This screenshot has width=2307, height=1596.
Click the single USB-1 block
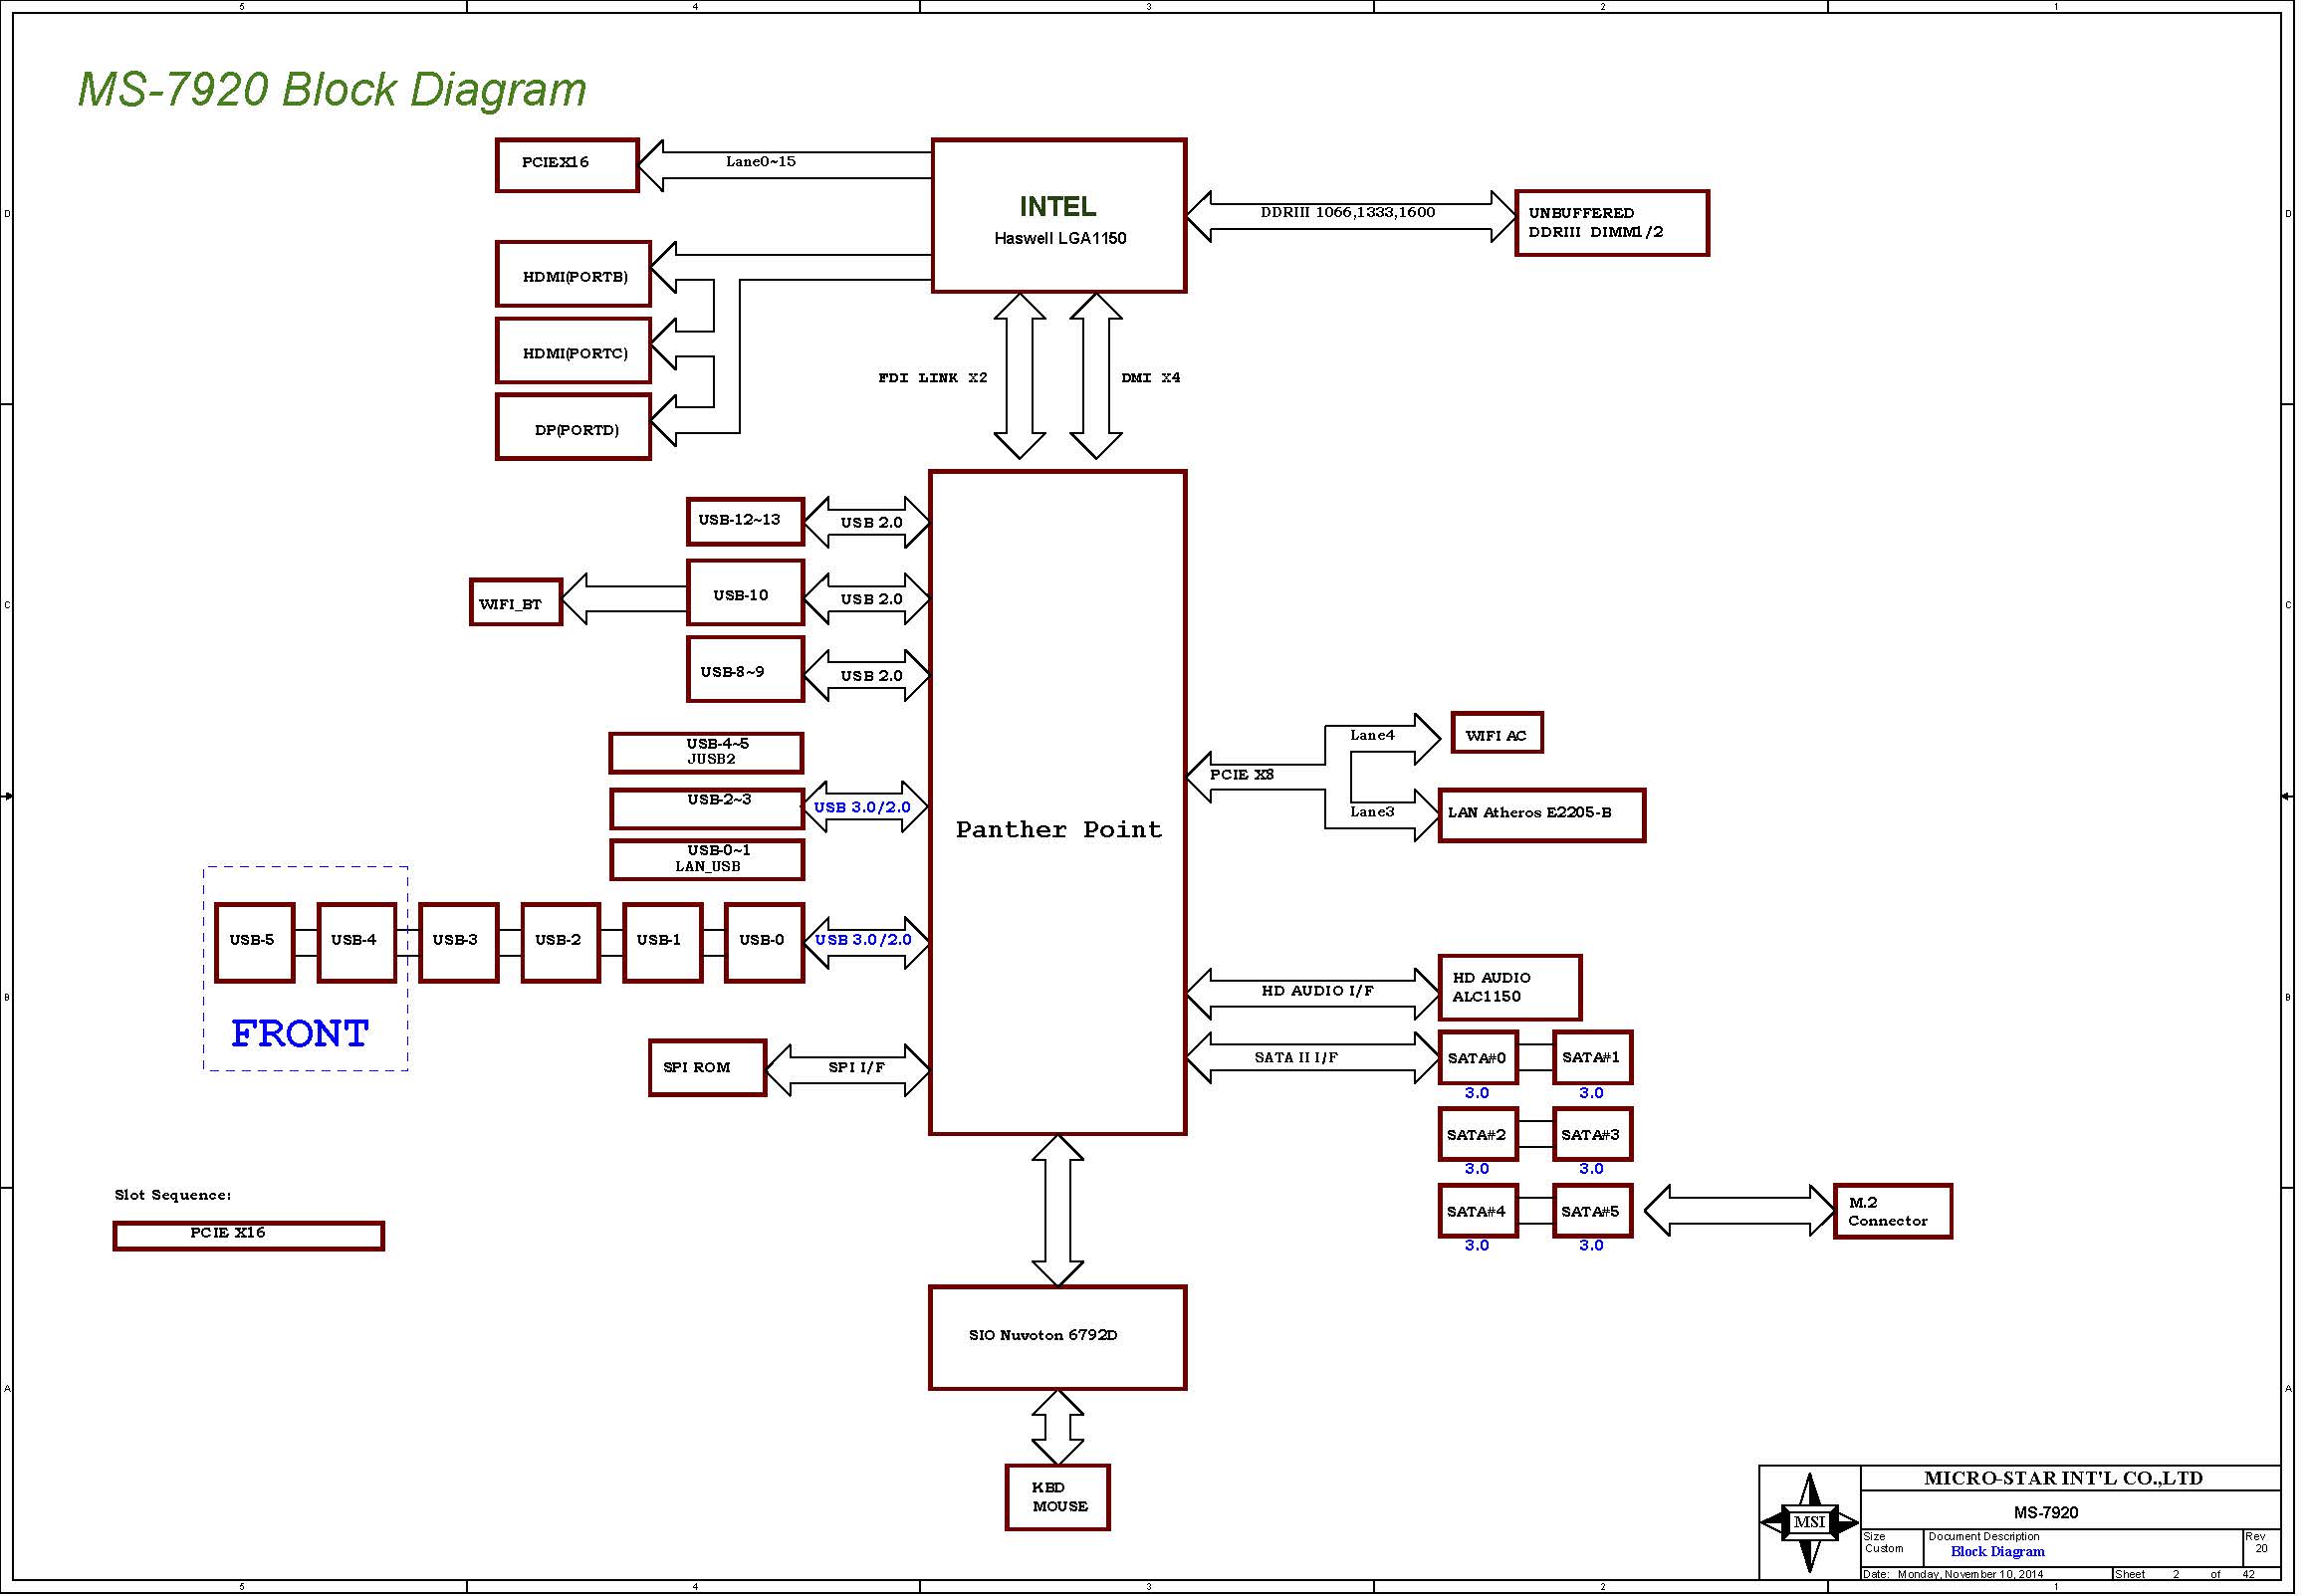tap(663, 943)
